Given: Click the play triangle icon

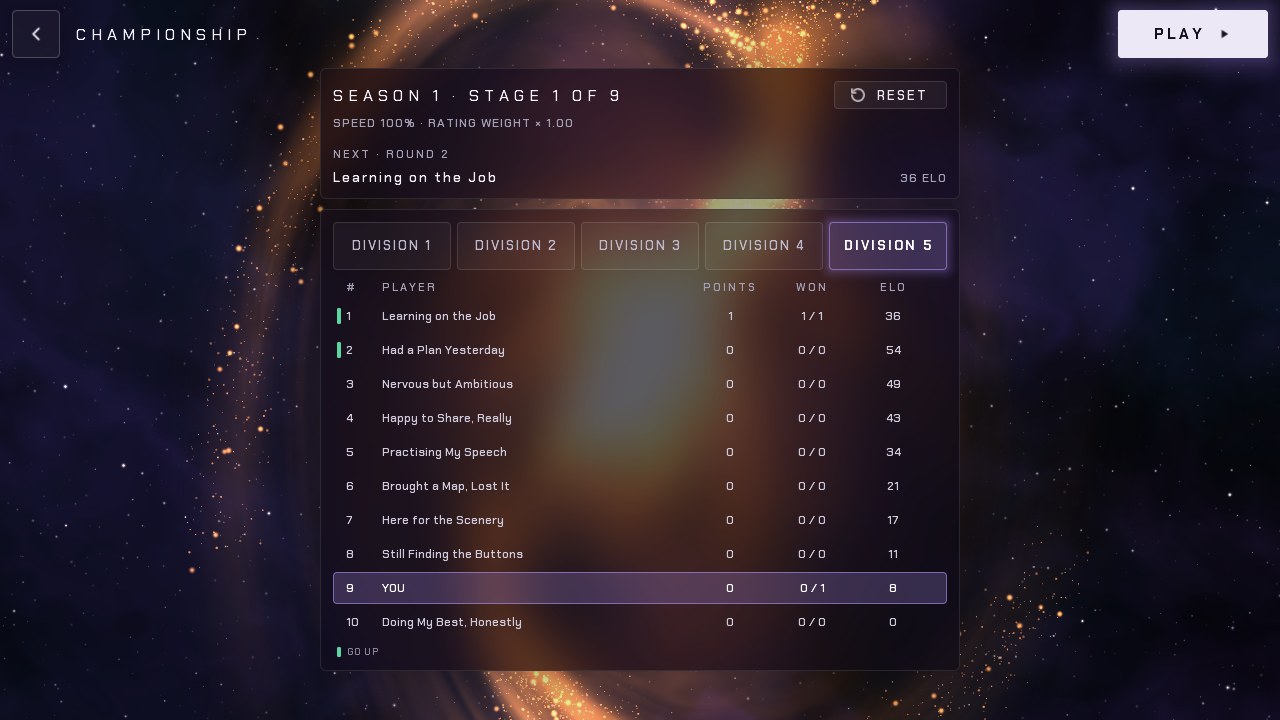Looking at the screenshot, I should click(1225, 34).
